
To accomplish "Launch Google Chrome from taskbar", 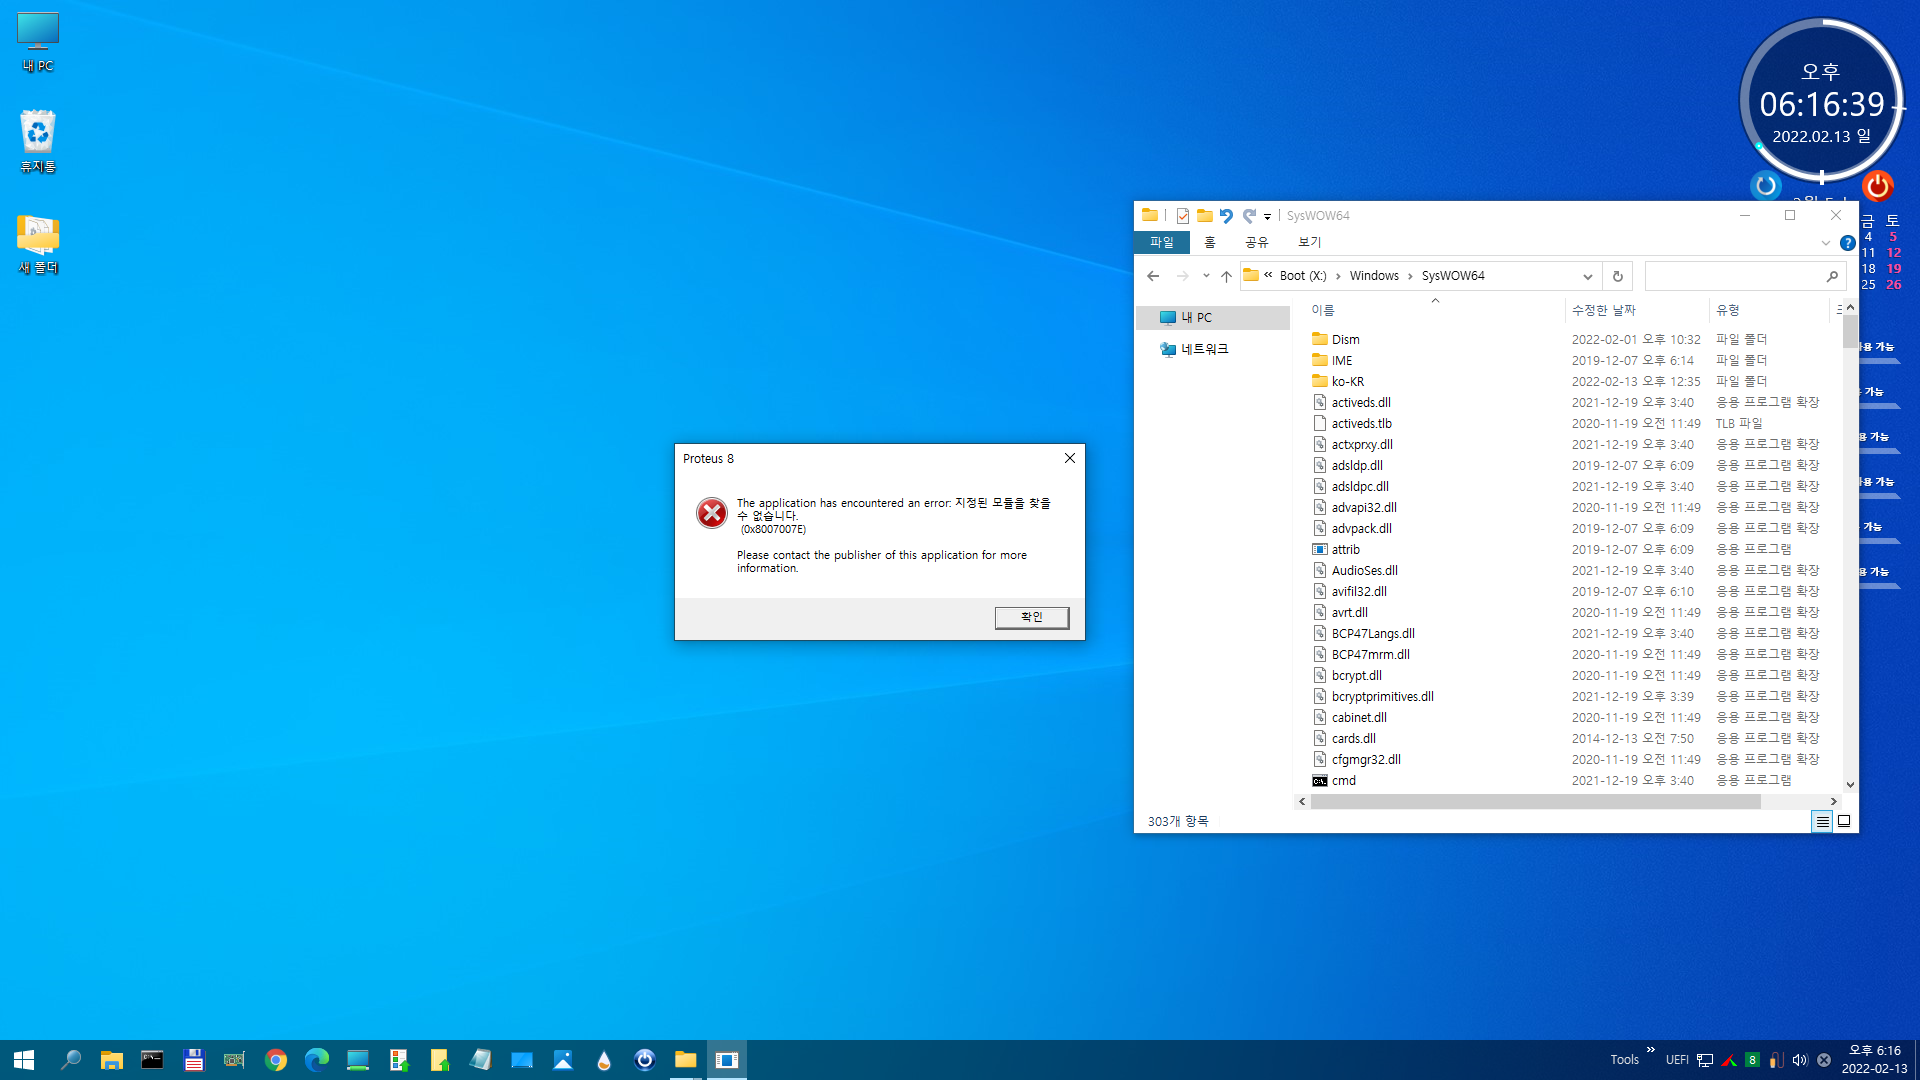I will click(275, 1060).
